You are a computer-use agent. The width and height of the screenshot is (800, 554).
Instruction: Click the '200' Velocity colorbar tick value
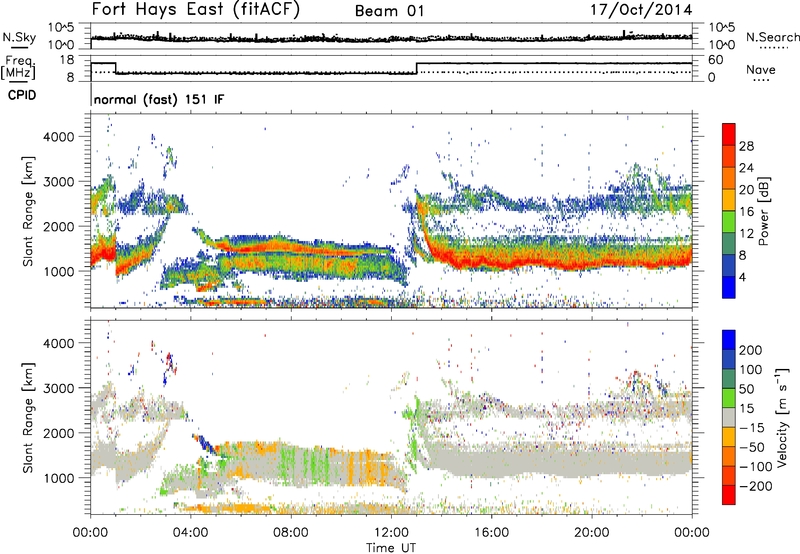point(751,350)
